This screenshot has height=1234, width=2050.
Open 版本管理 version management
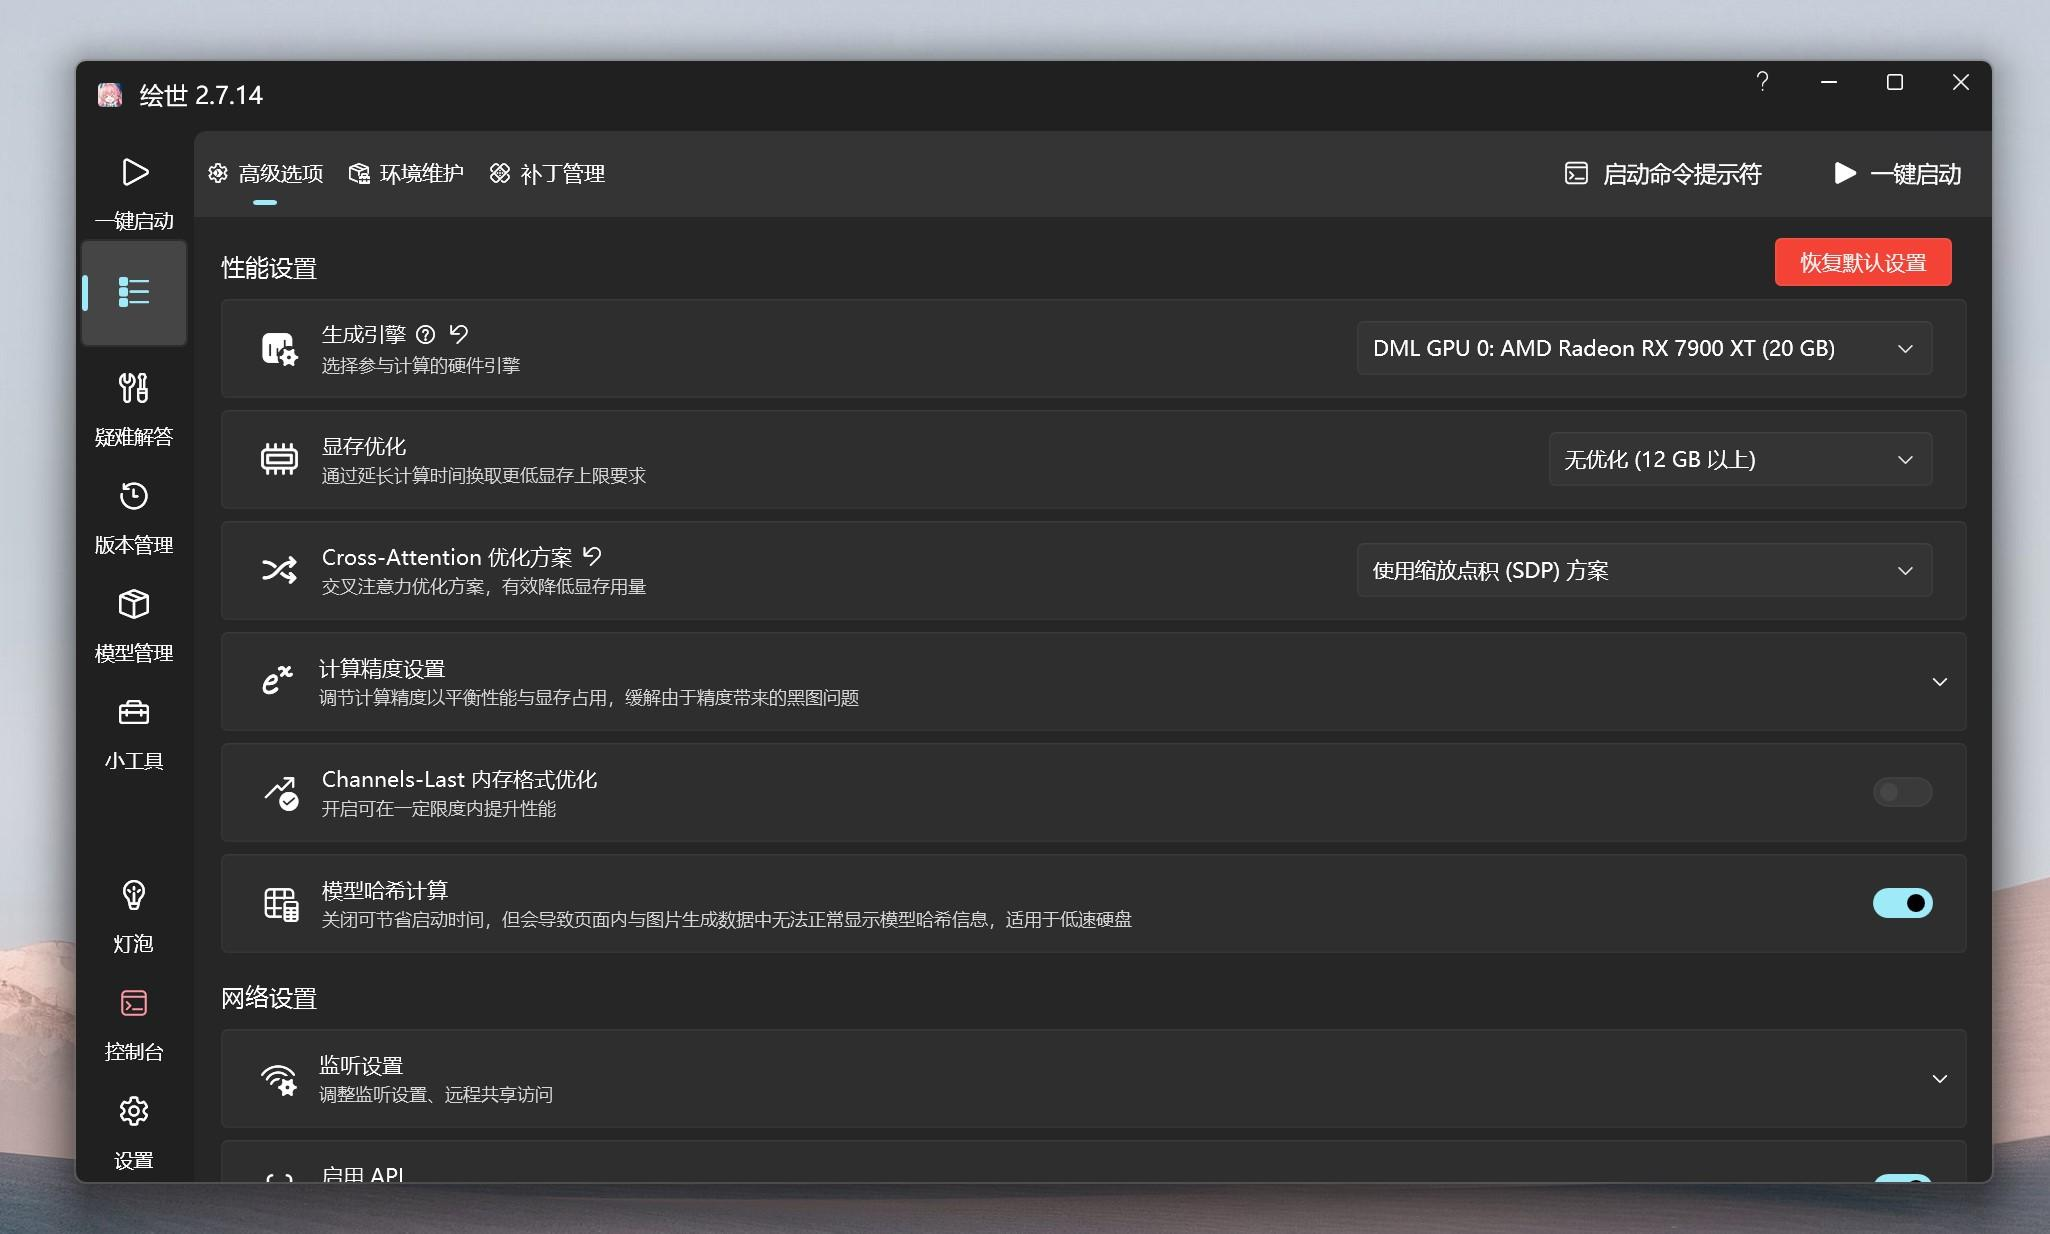tap(134, 516)
